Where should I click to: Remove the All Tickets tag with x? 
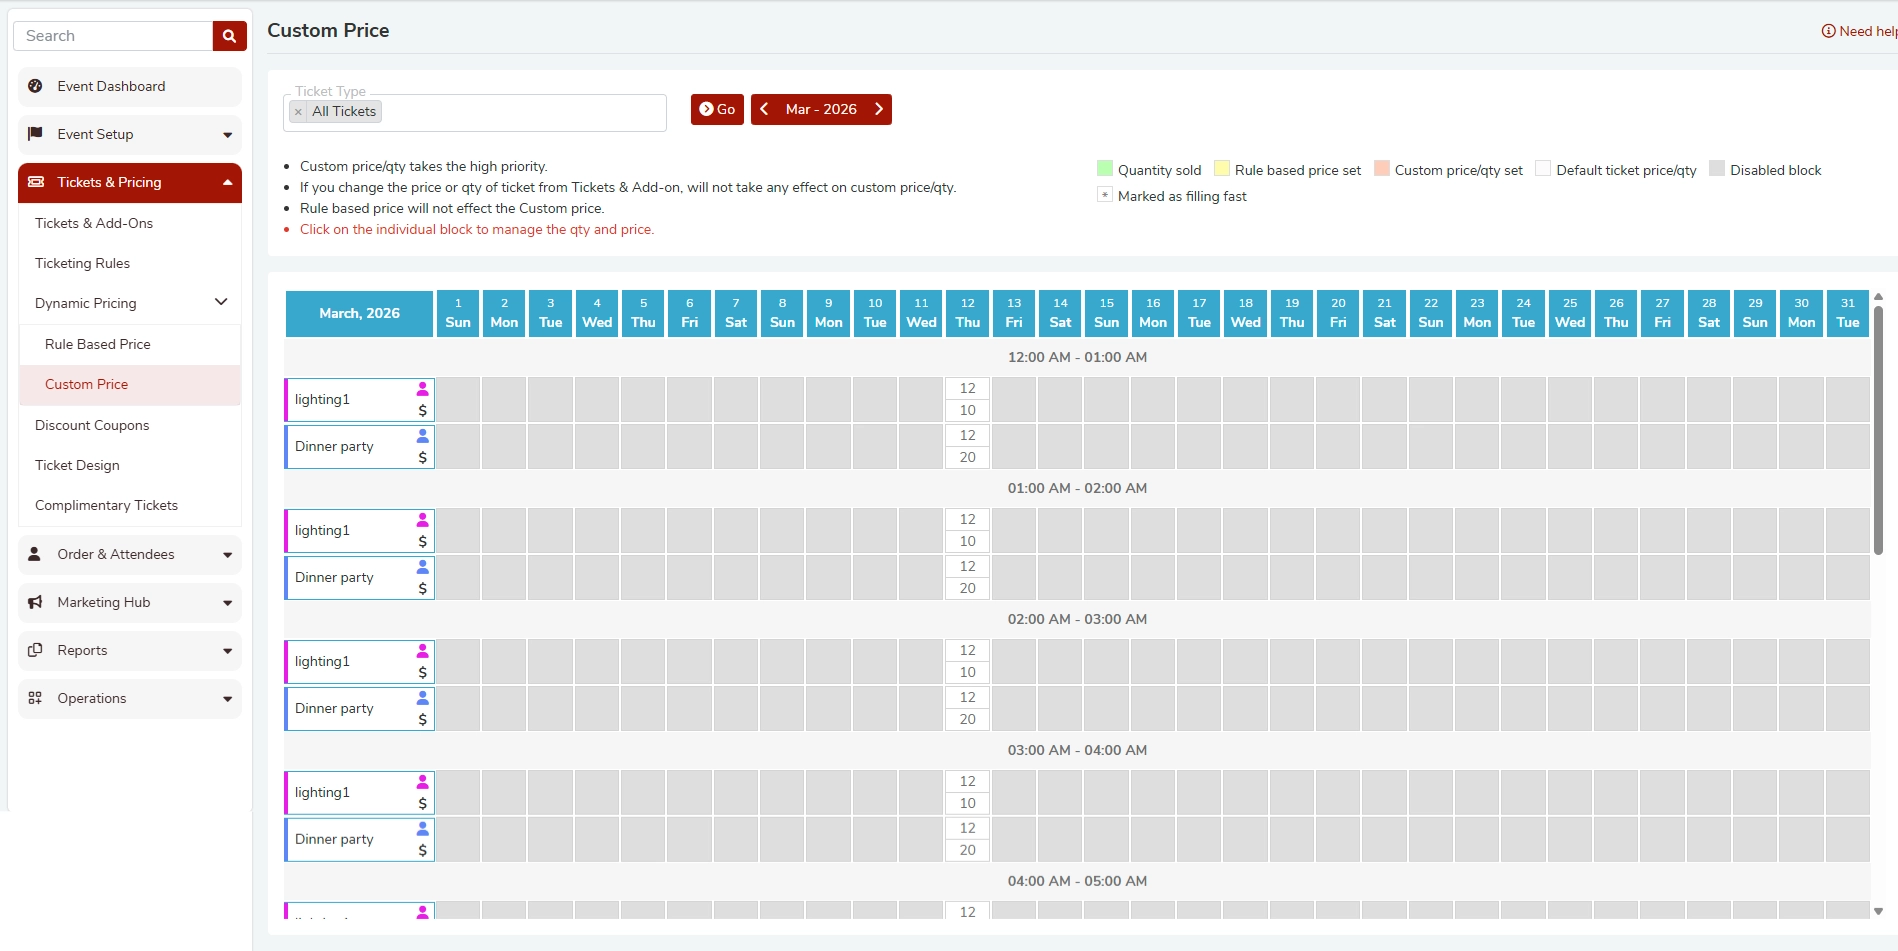[x=298, y=112]
